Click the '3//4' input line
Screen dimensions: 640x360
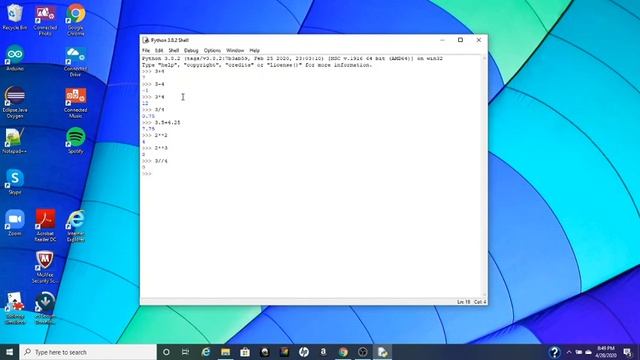161,161
